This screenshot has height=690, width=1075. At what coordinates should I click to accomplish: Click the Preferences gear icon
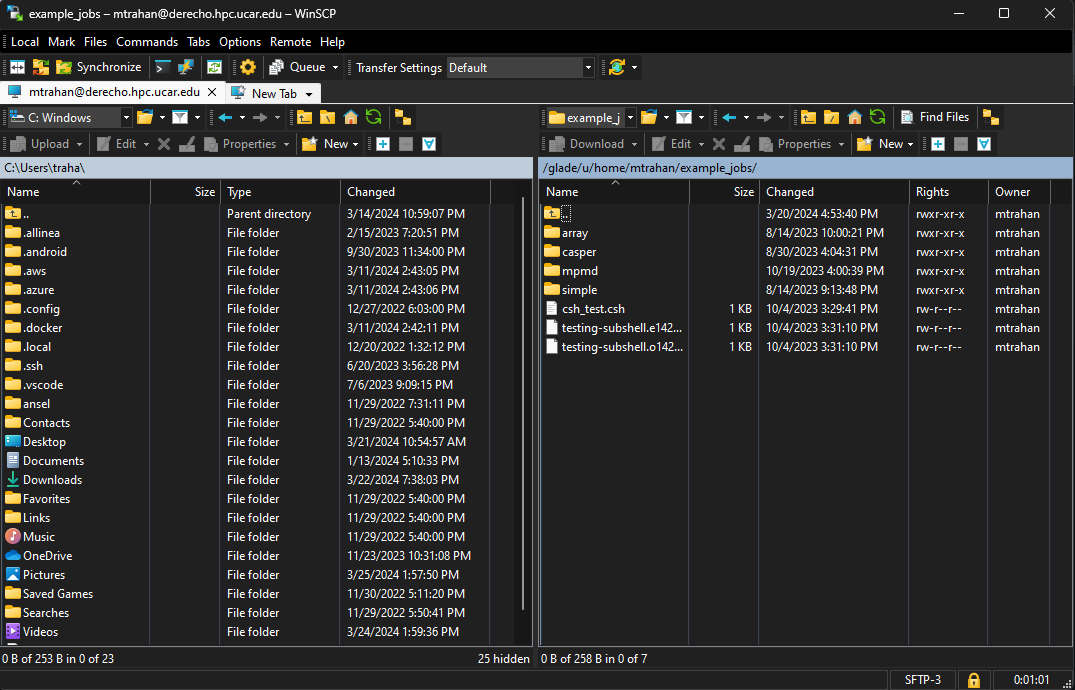pyautogui.click(x=247, y=67)
